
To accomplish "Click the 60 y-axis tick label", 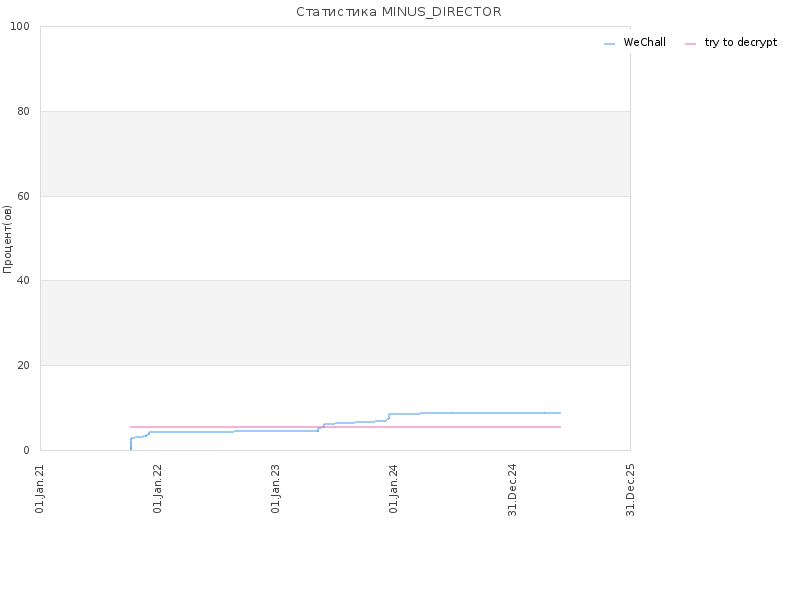I will coord(23,196).
